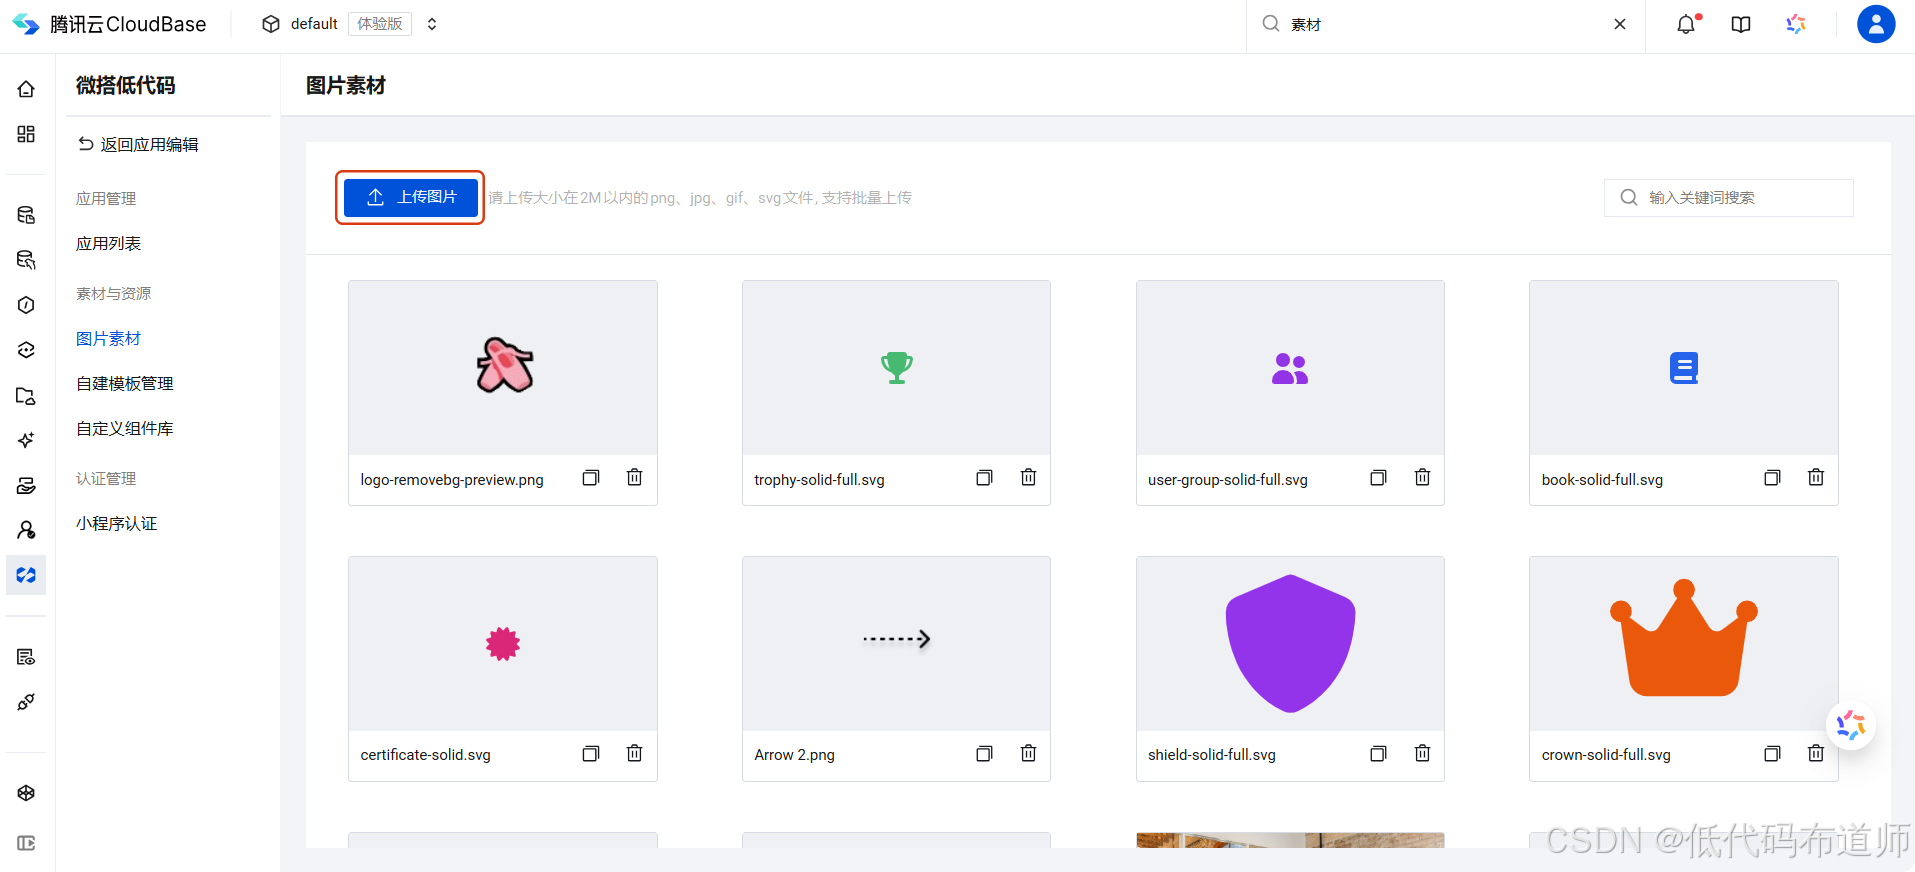This screenshot has width=1915, height=872.
Task: Open the pink certificate badge thumbnail
Action: click(x=503, y=643)
